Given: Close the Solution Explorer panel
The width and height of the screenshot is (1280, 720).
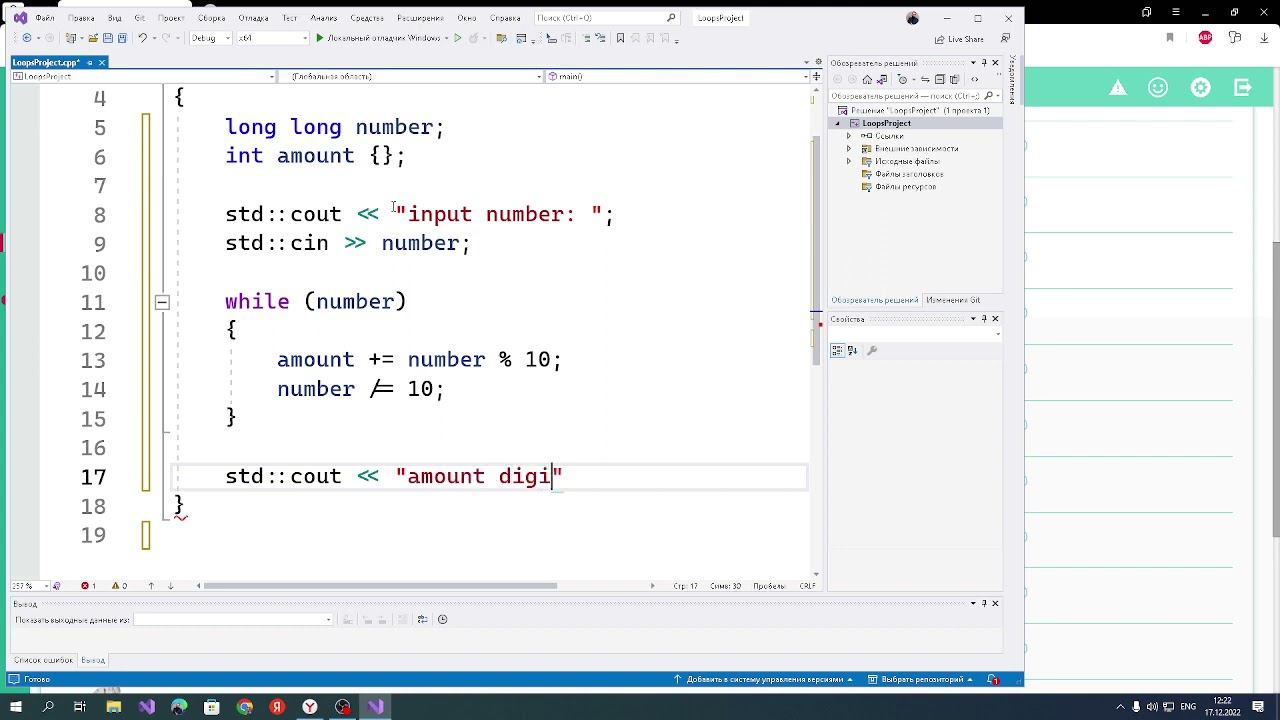Looking at the screenshot, I should pyautogui.click(x=995, y=63).
